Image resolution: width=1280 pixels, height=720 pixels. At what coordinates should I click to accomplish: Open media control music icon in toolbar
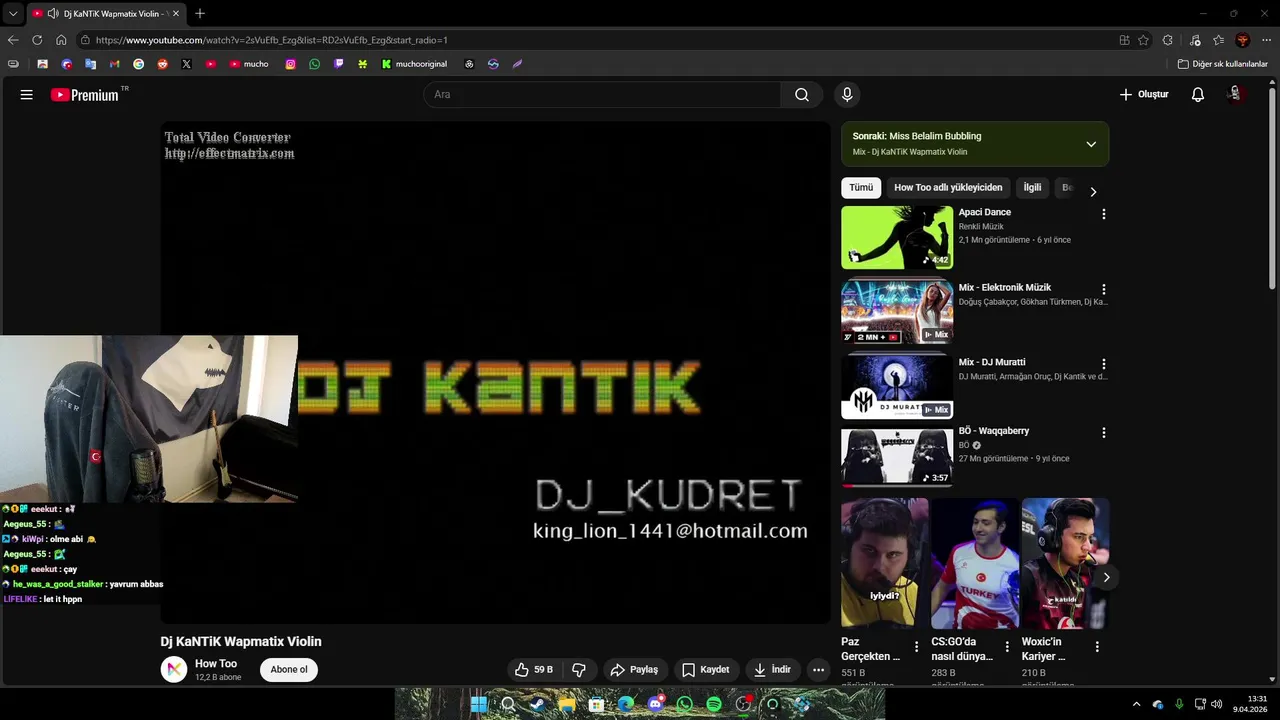tap(1195, 40)
